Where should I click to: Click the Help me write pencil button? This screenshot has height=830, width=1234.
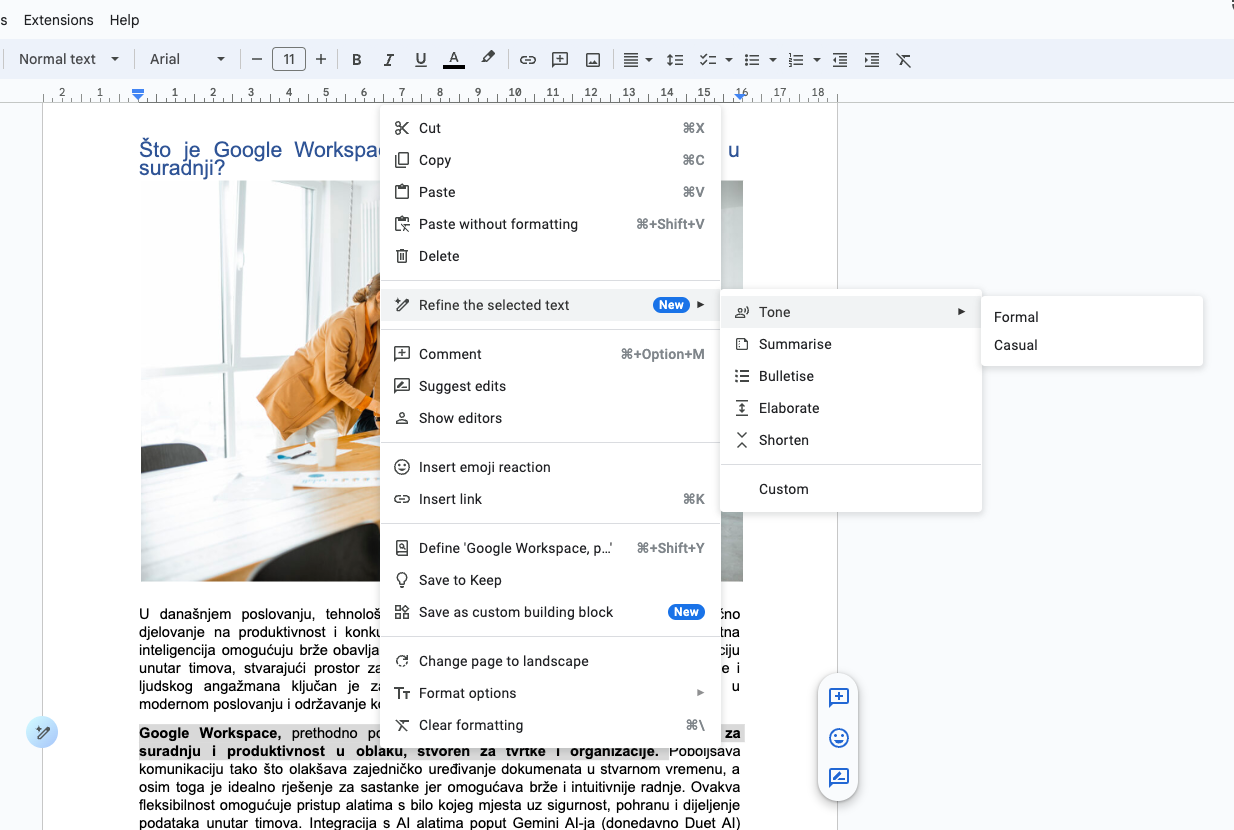click(x=42, y=733)
